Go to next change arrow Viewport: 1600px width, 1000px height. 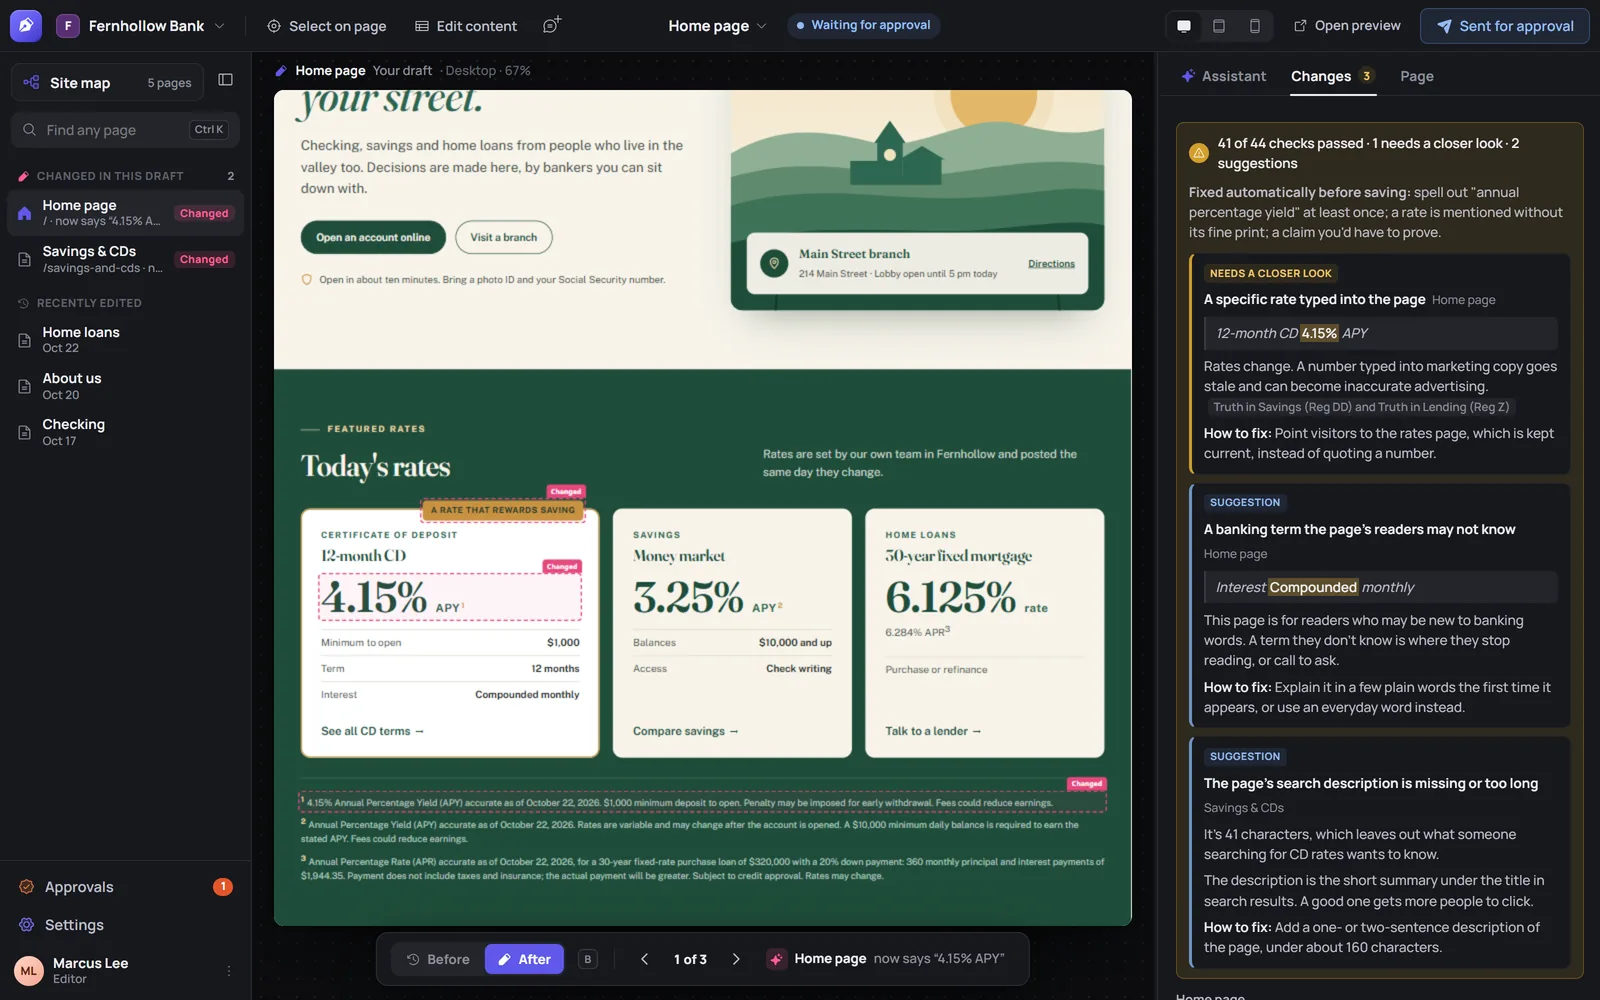click(x=736, y=959)
